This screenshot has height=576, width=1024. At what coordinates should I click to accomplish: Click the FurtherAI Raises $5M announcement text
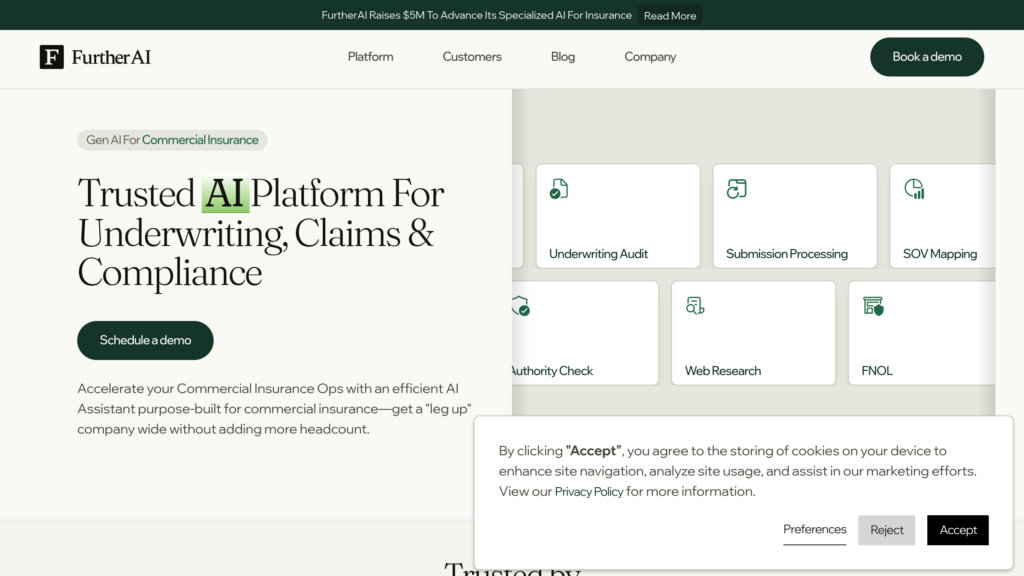tap(476, 15)
